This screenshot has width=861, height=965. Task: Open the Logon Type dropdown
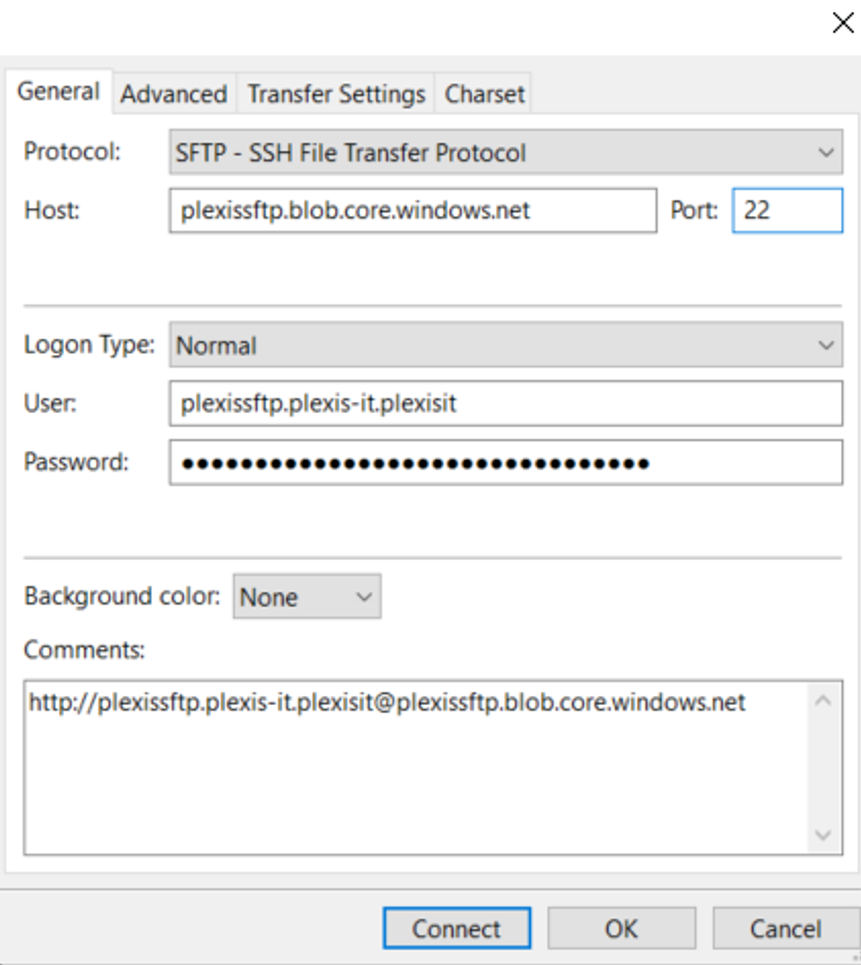point(506,345)
